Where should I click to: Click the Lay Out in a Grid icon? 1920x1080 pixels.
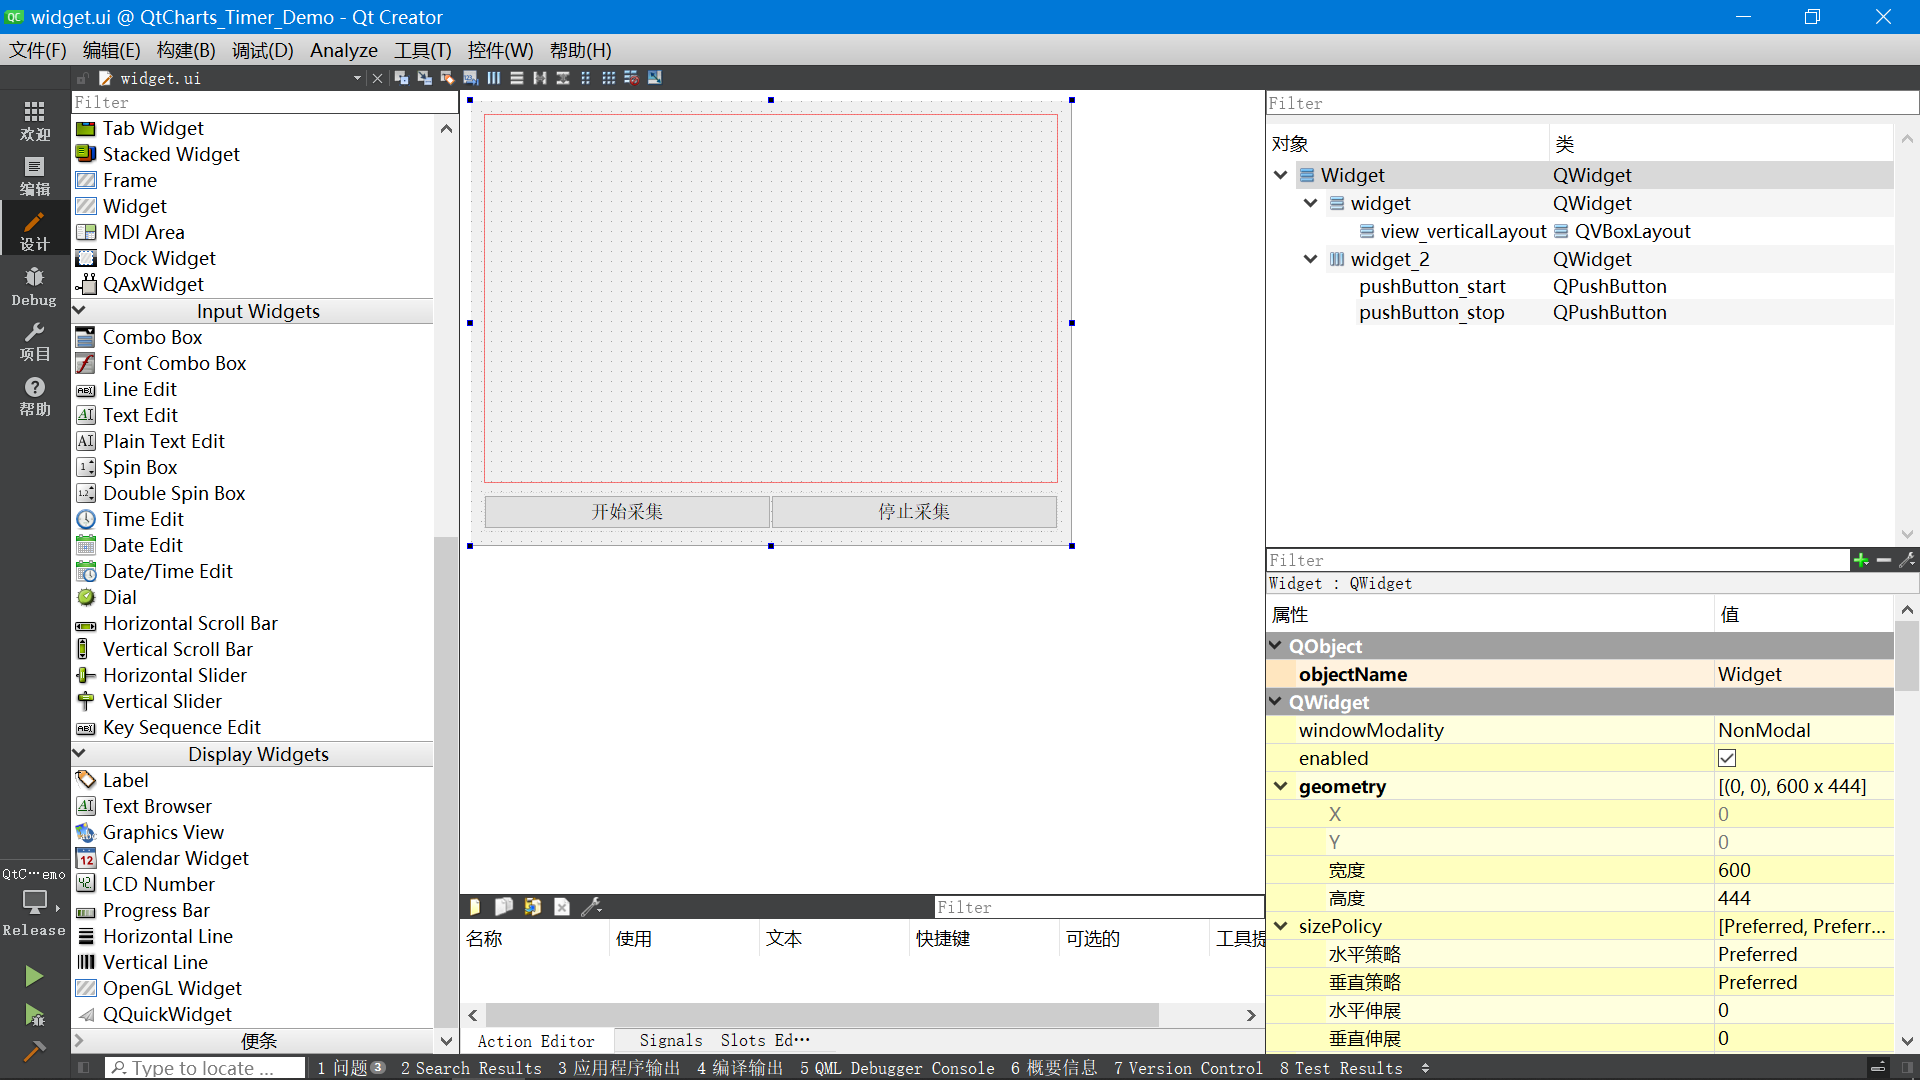pos(609,78)
